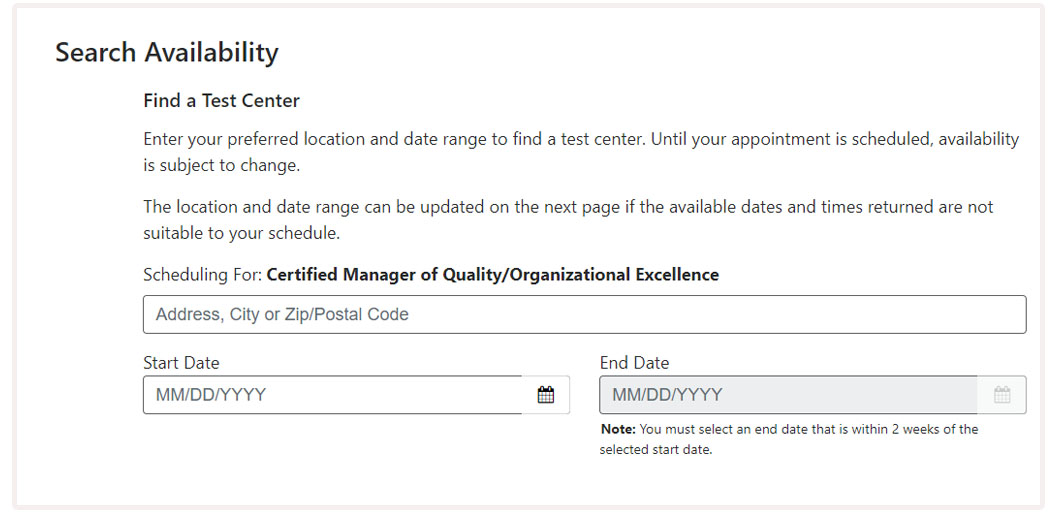Image resolution: width=1056 pixels, height=513 pixels.
Task: Focus the Address, City or Zip/Postal Code field
Action: click(x=585, y=314)
